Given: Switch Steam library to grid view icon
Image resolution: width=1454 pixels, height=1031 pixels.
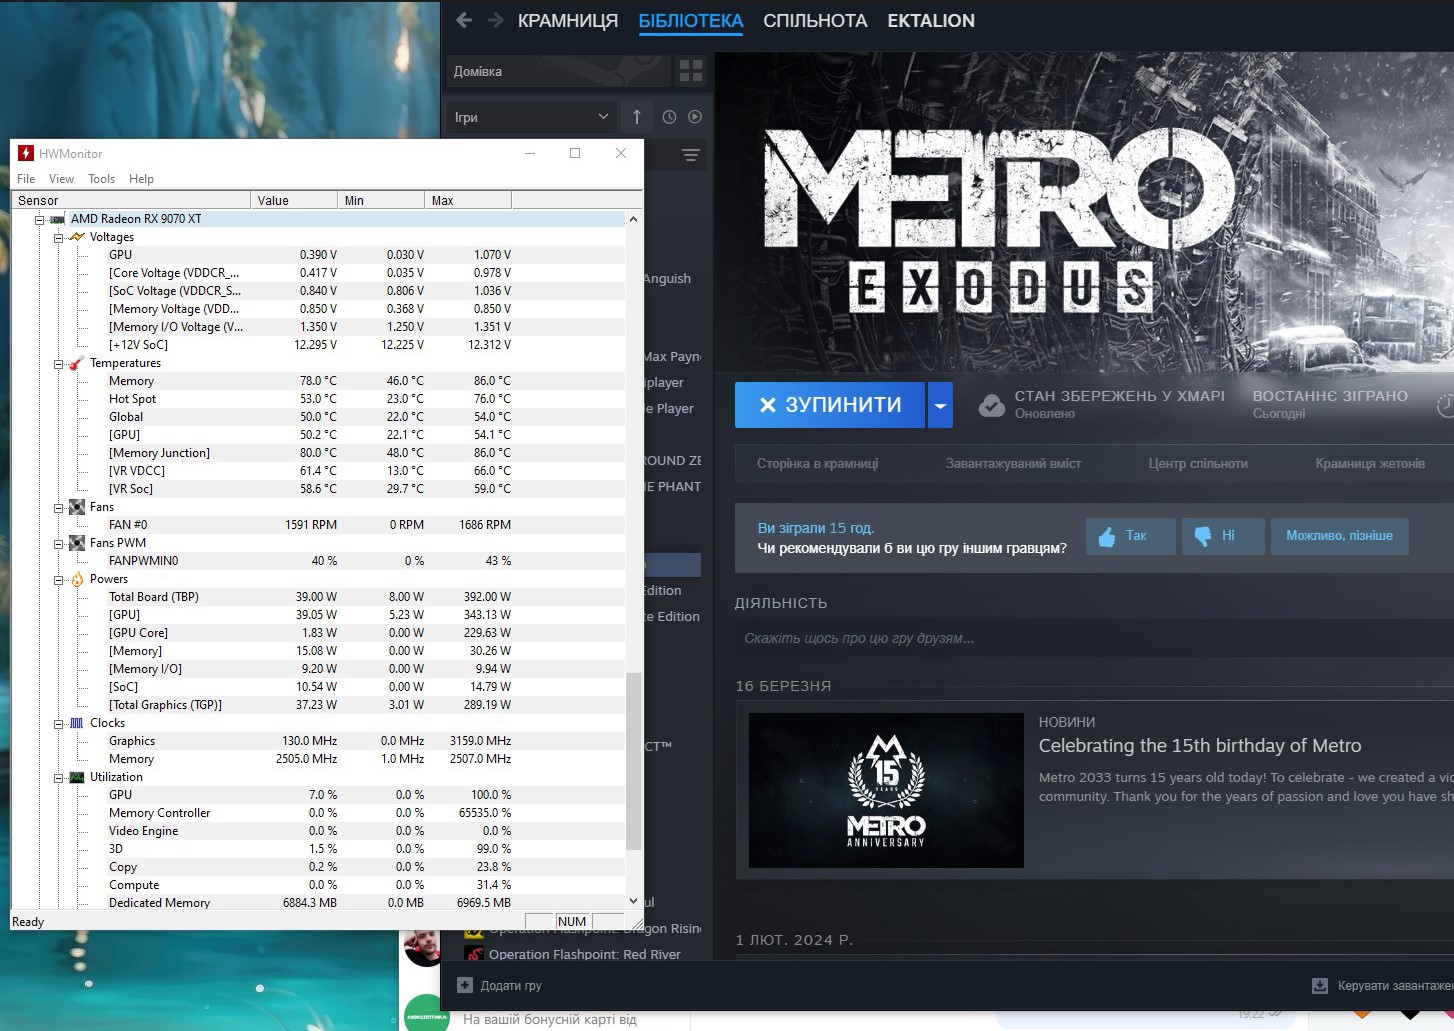Looking at the screenshot, I should point(691,70).
